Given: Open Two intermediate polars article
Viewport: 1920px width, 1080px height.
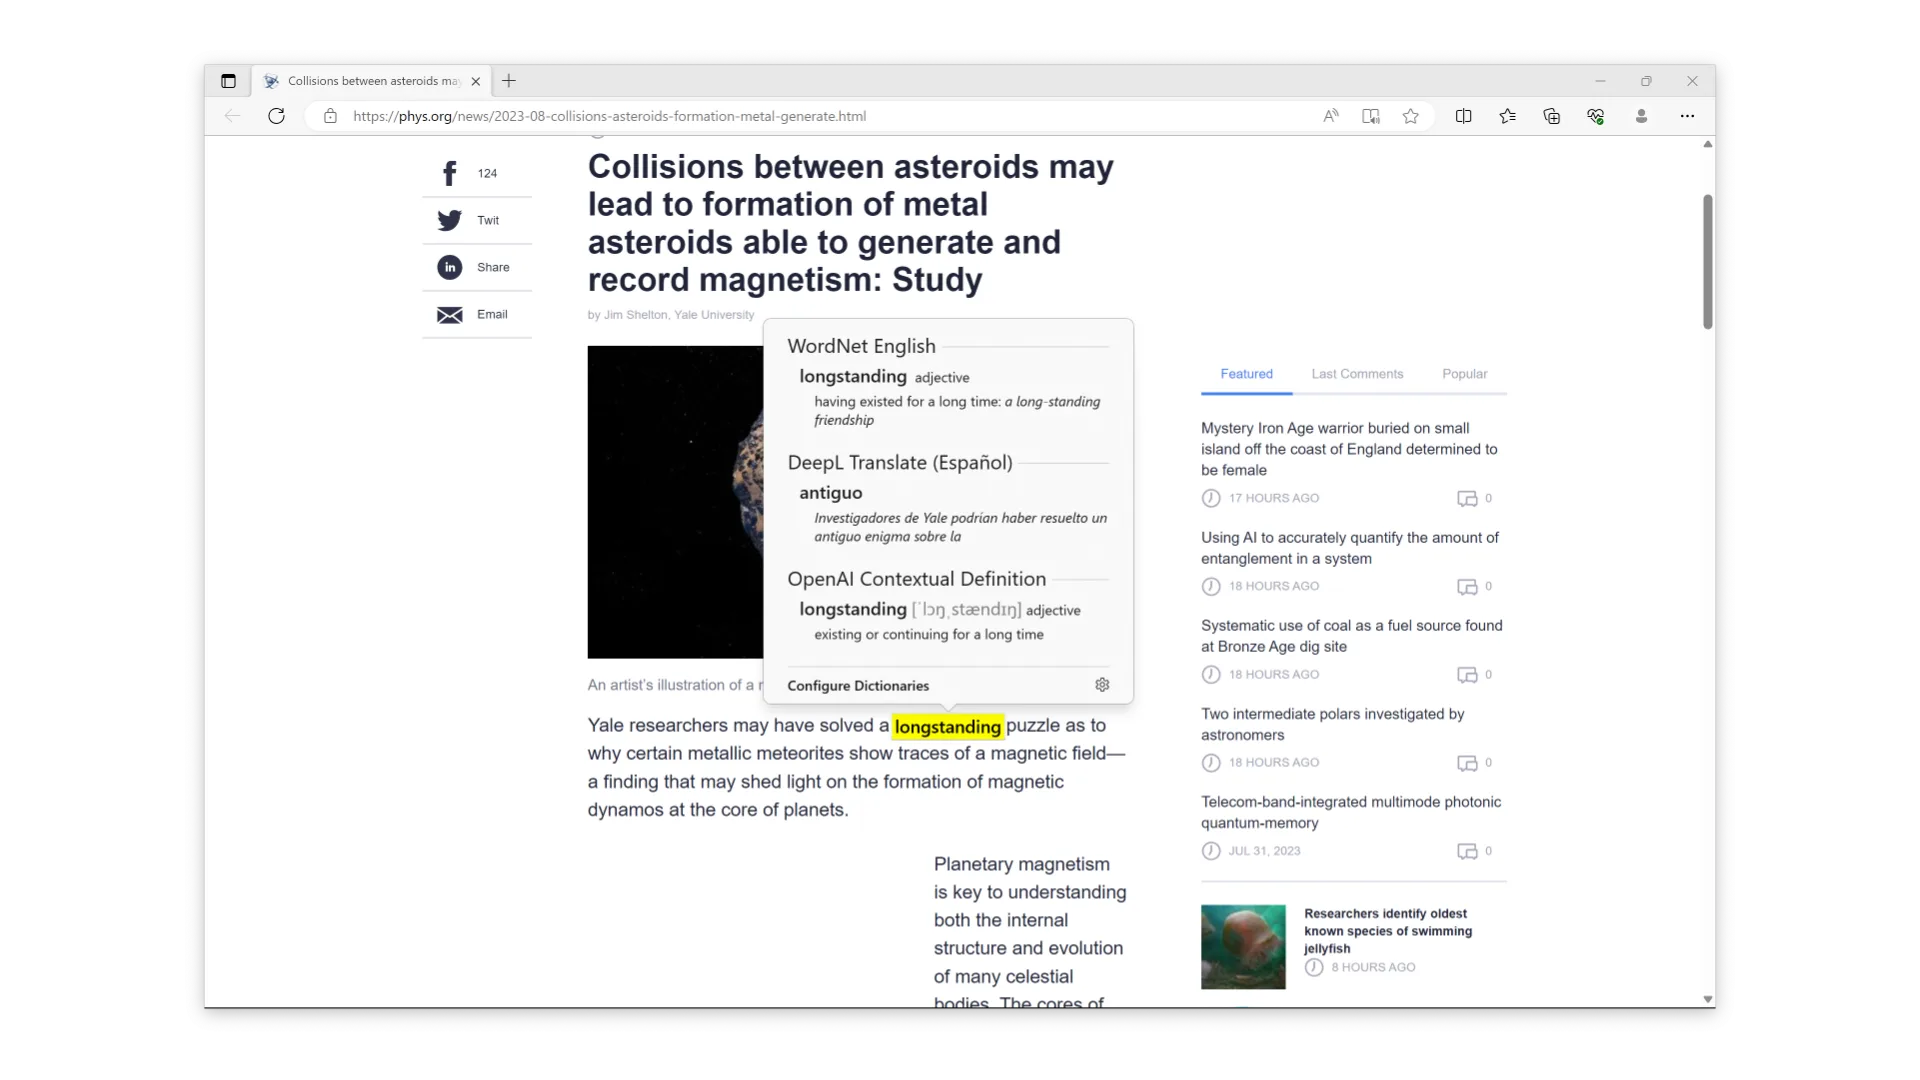Looking at the screenshot, I should [x=1332, y=724].
